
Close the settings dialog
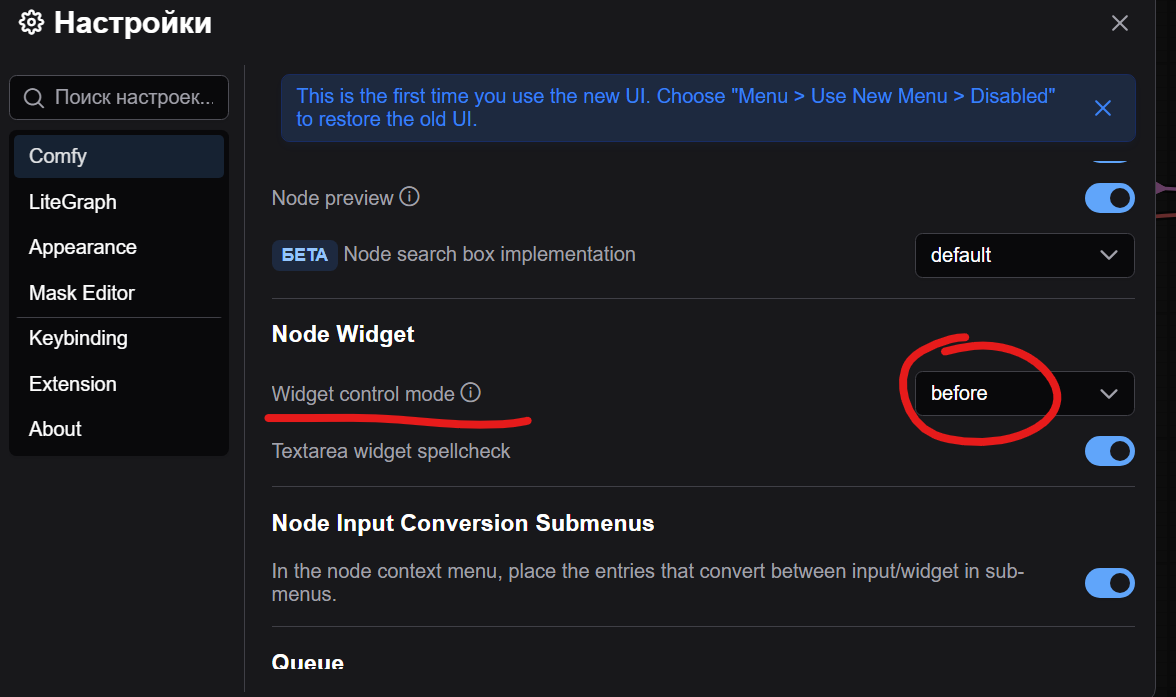[1120, 23]
